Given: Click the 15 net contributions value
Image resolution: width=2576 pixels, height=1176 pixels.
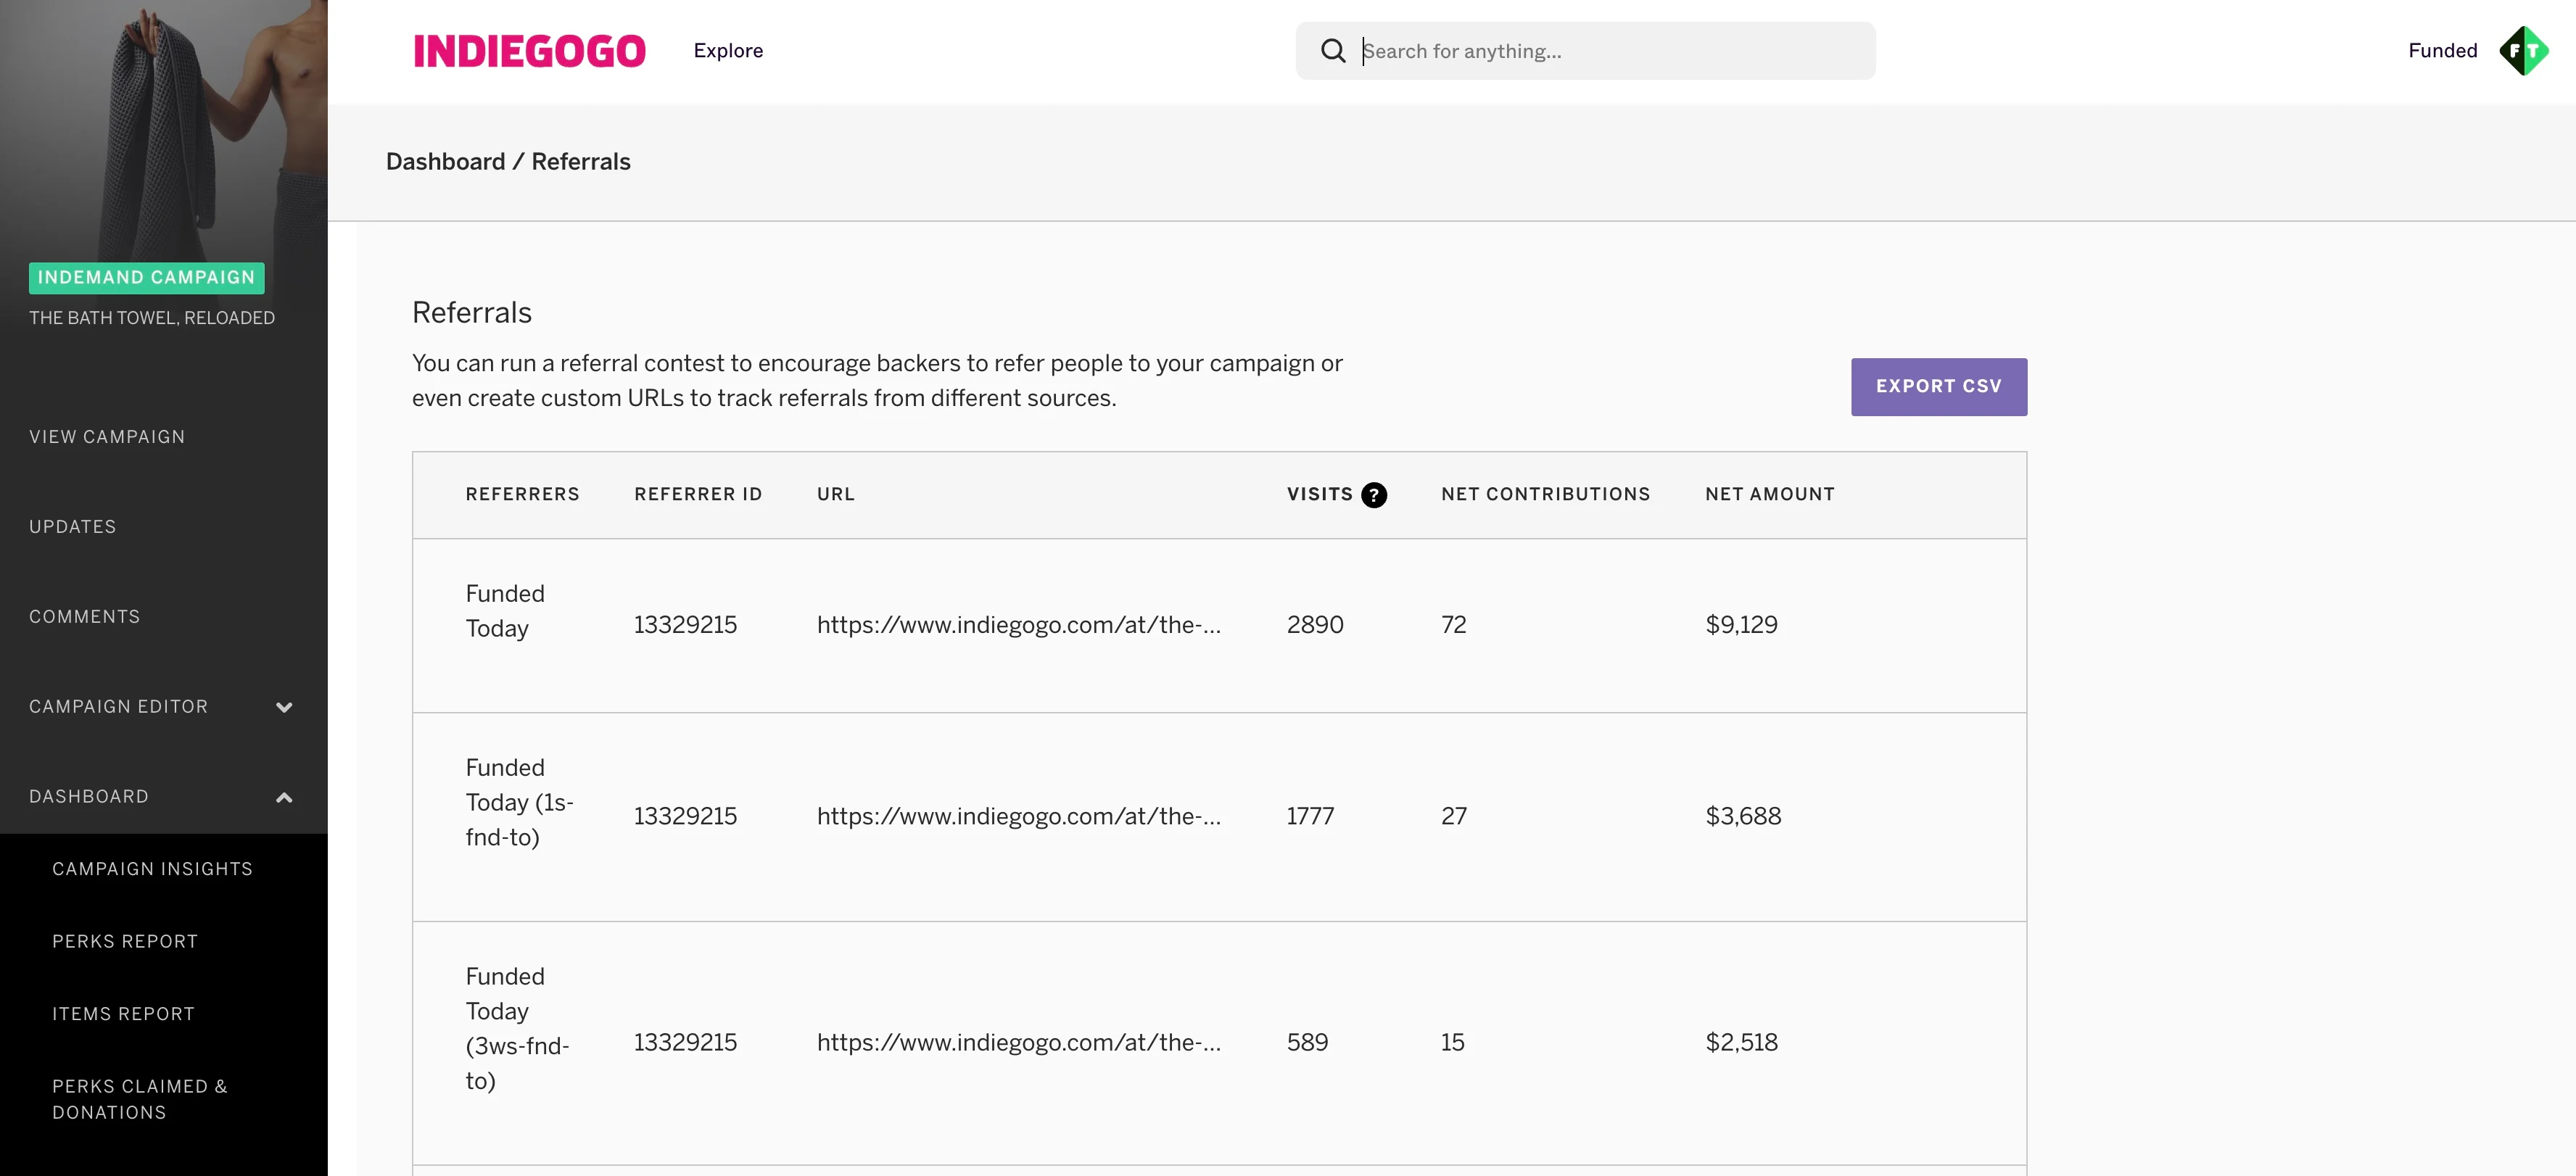Looking at the screenshot, I should click(1452, 1043).
